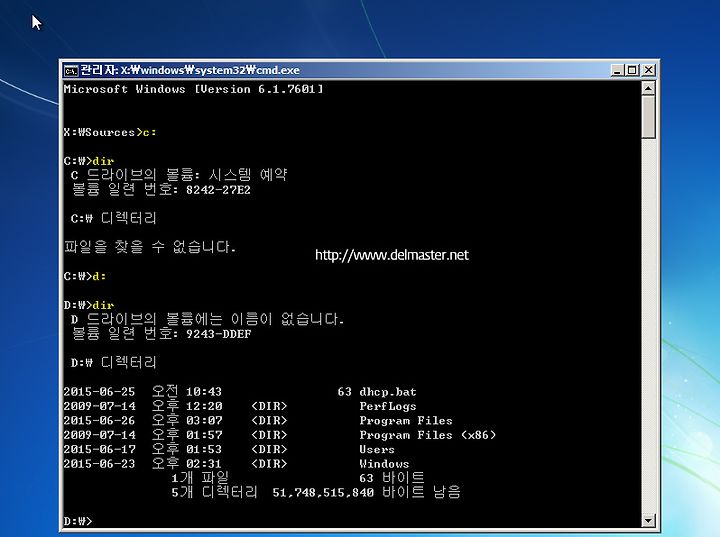
Task: Close the cmd.exe window
Action: 648,70
